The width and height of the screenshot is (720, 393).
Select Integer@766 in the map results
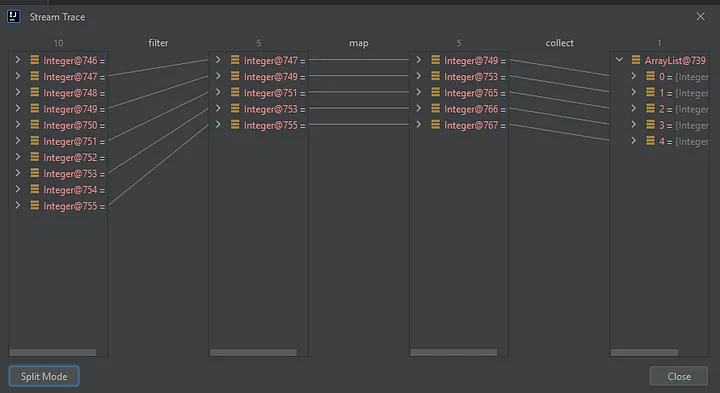point(459,109)
